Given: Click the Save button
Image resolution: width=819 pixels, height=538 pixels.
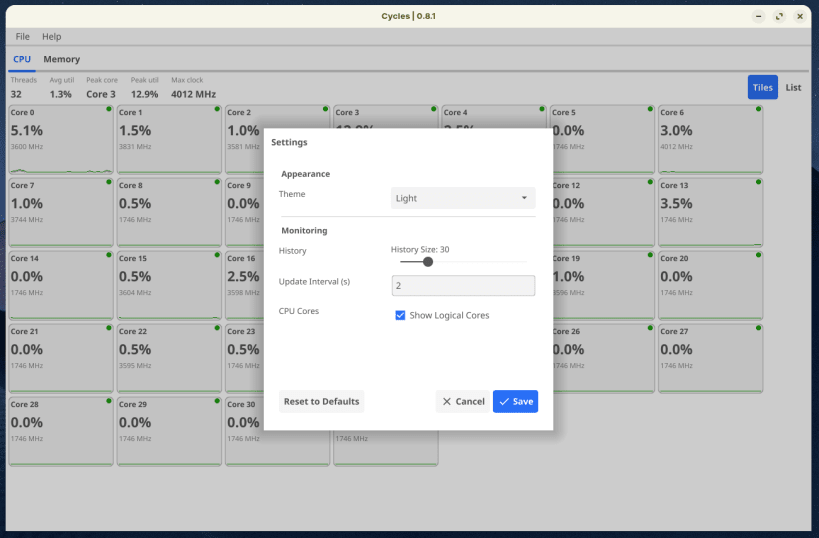Looking at the screenshot, I should (x=515, y=401).
